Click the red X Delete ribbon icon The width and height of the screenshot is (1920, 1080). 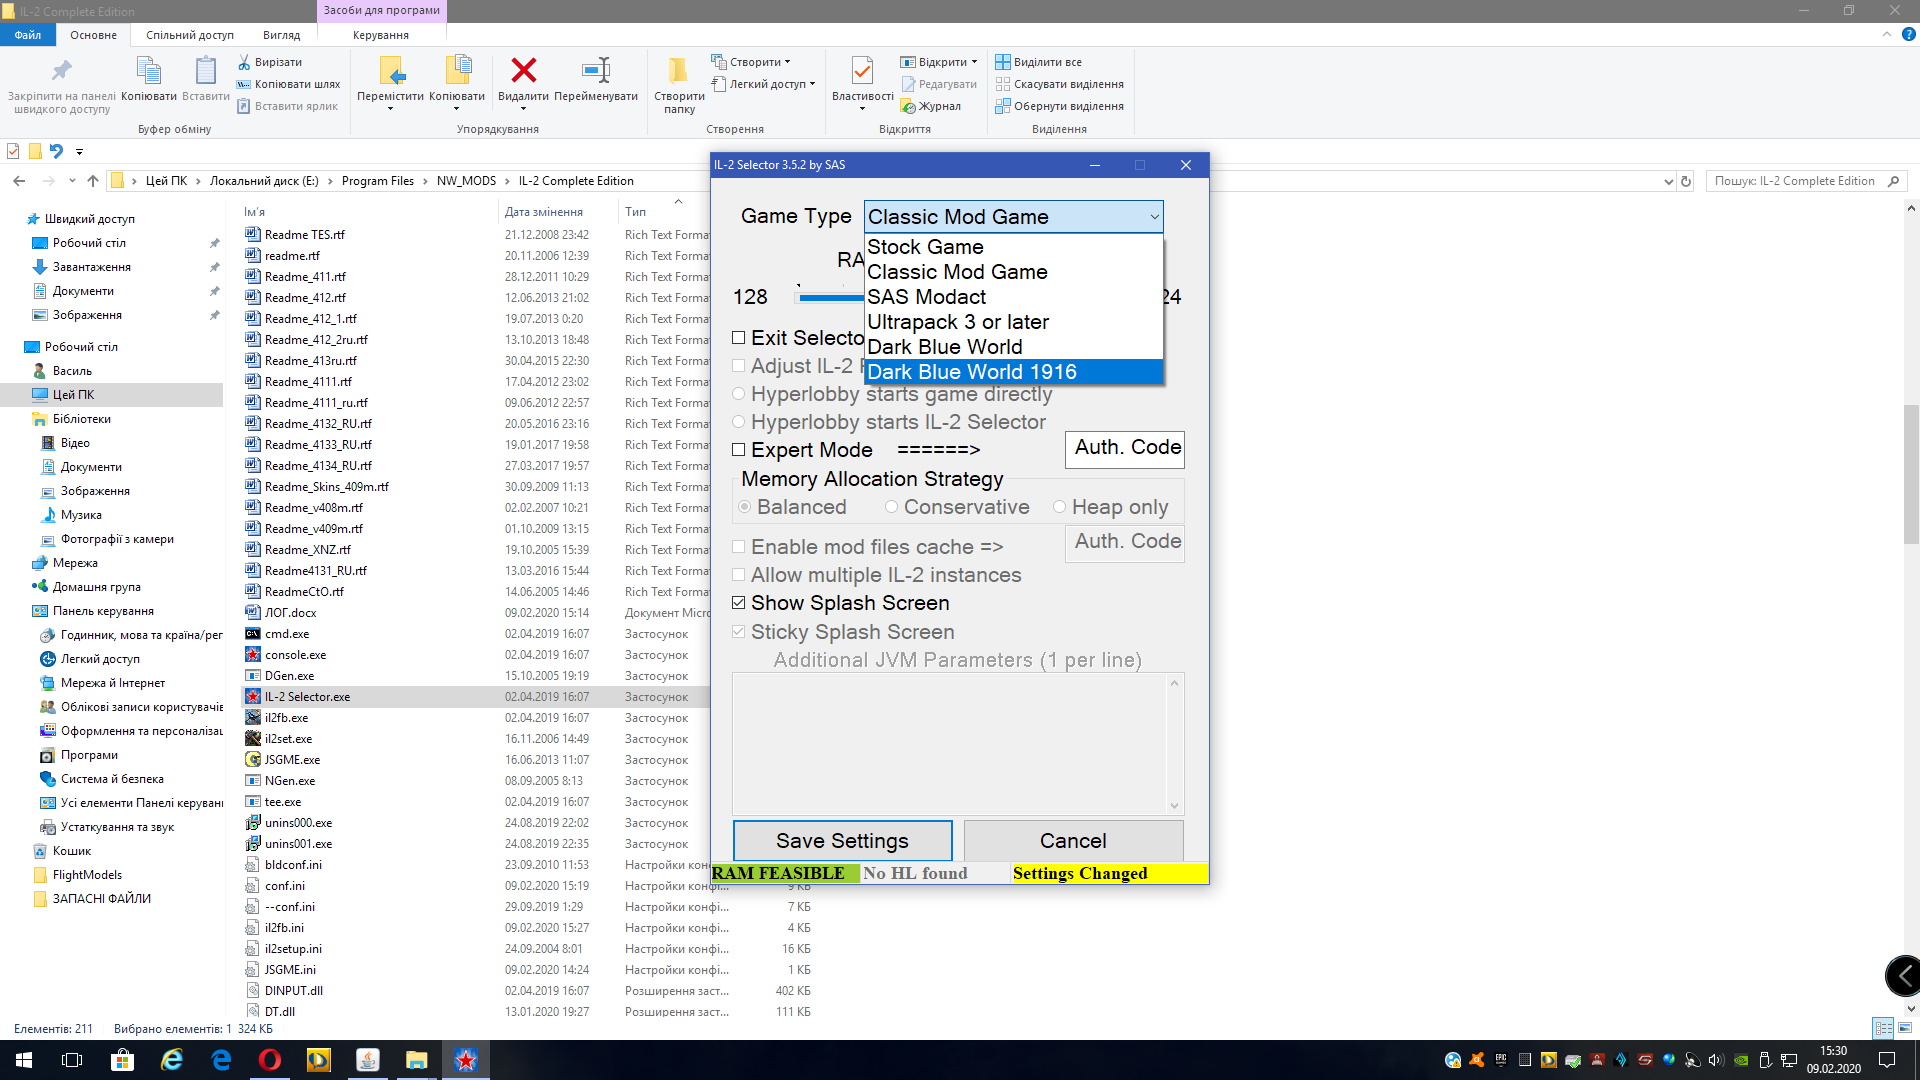pyautogui.click(x=523, y=72)
